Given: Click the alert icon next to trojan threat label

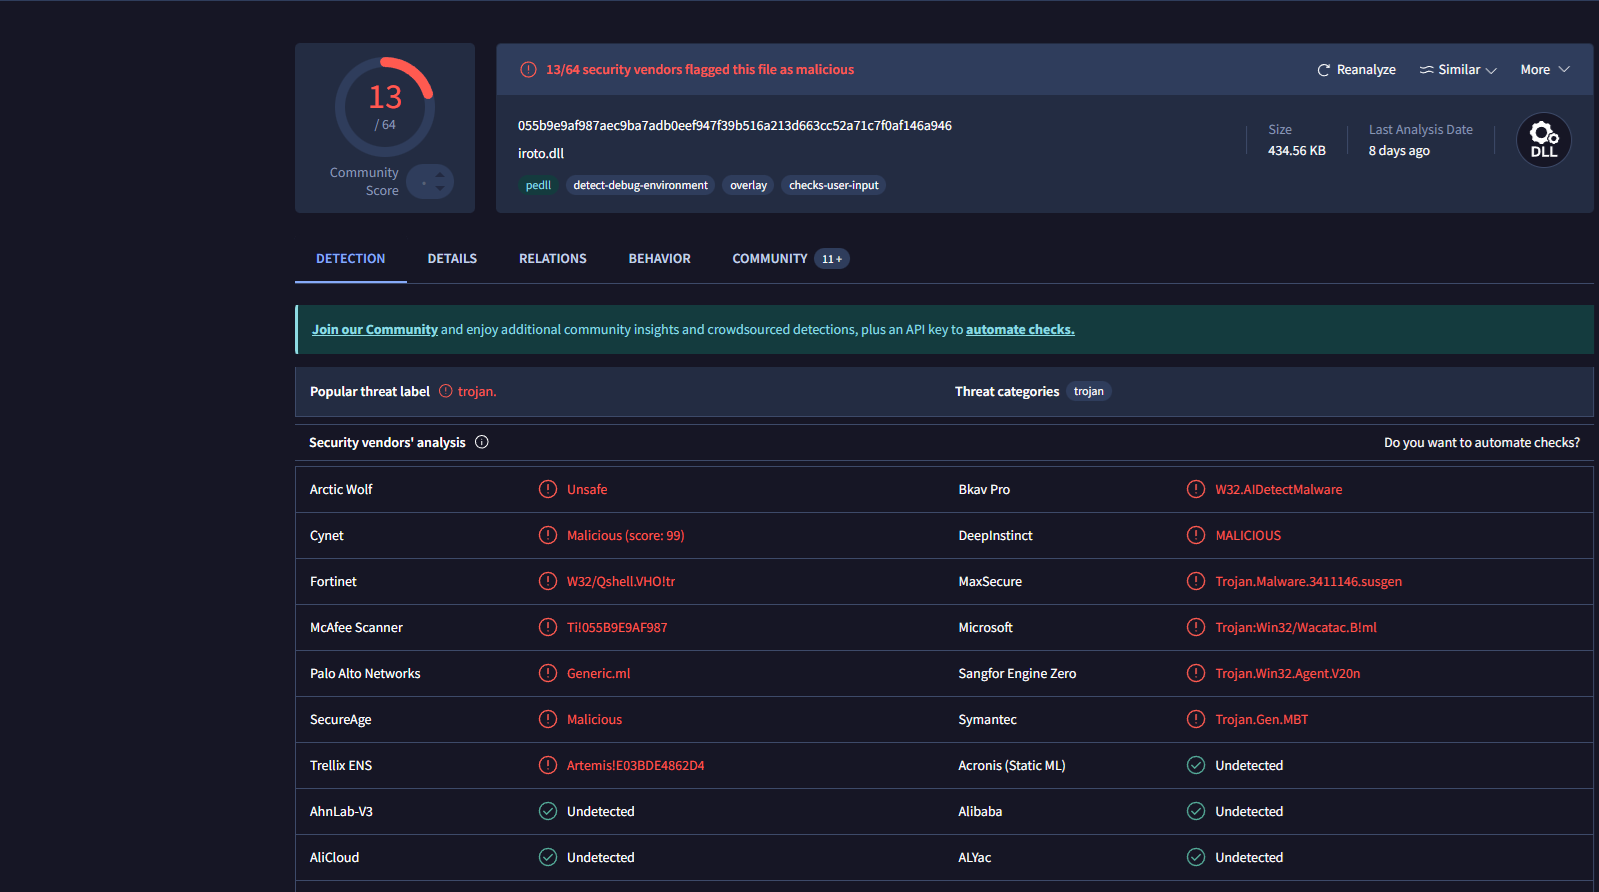Looking at the screenshot, I should coord(446,391).
